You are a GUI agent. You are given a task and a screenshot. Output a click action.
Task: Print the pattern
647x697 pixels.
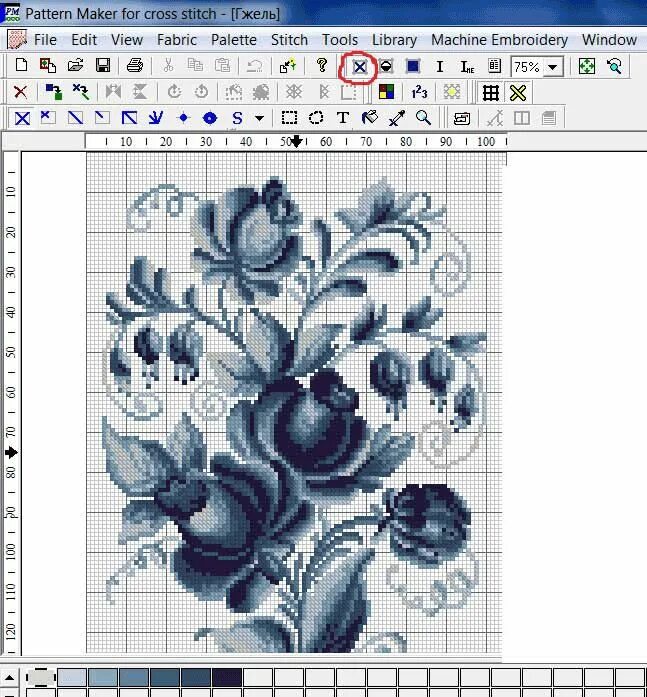135,66
